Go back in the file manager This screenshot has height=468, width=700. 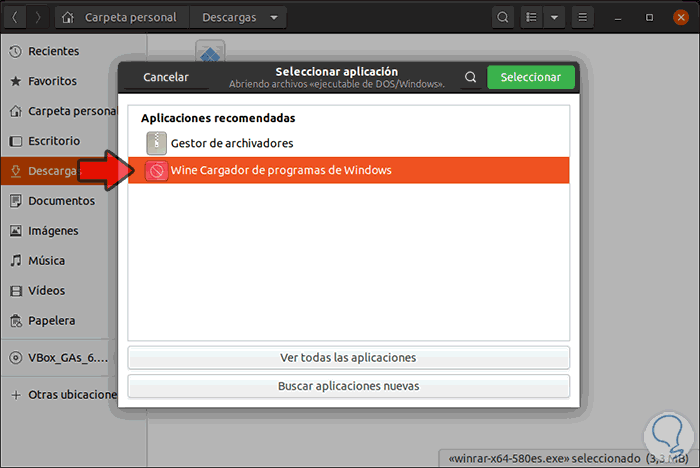tap(15, 17)
